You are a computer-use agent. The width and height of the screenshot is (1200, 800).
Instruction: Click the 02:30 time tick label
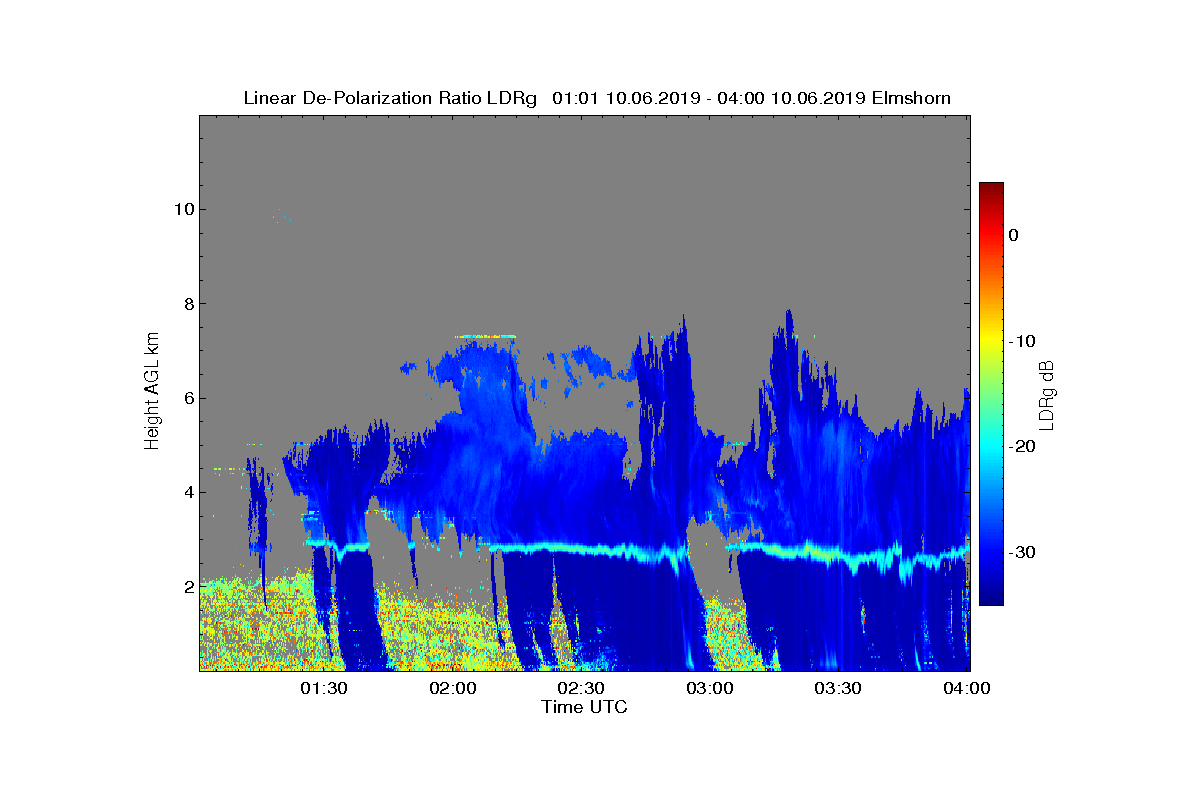[581, 688]
